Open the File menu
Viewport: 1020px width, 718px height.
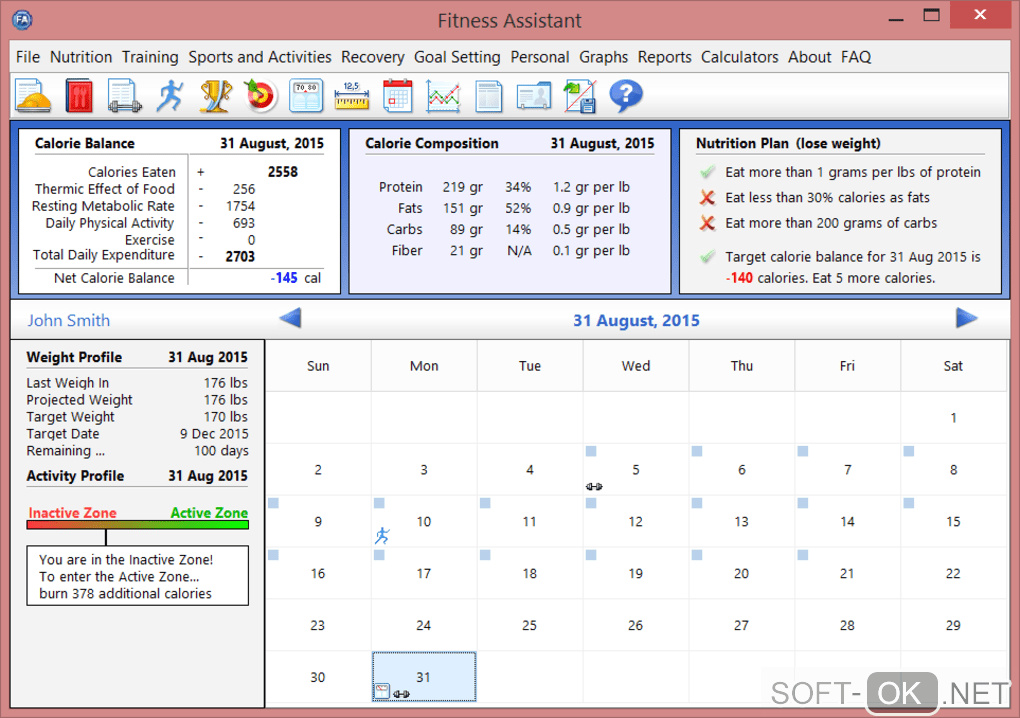coord(28,57)
